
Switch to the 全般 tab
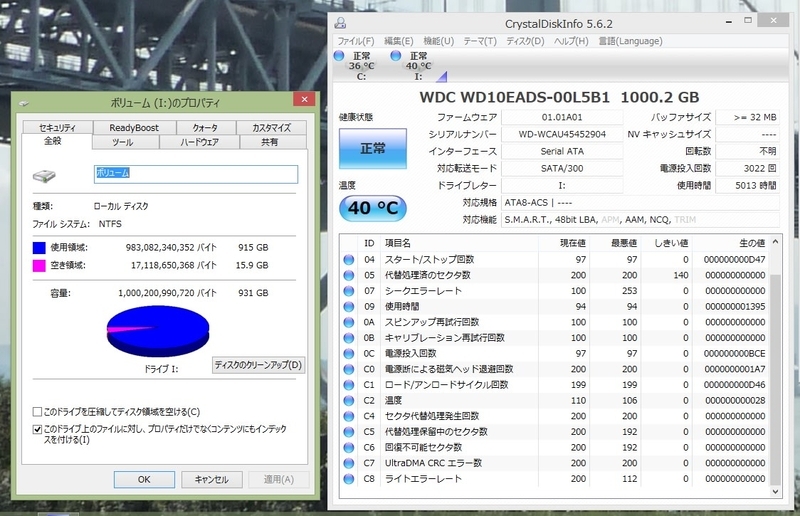[53, 141]
